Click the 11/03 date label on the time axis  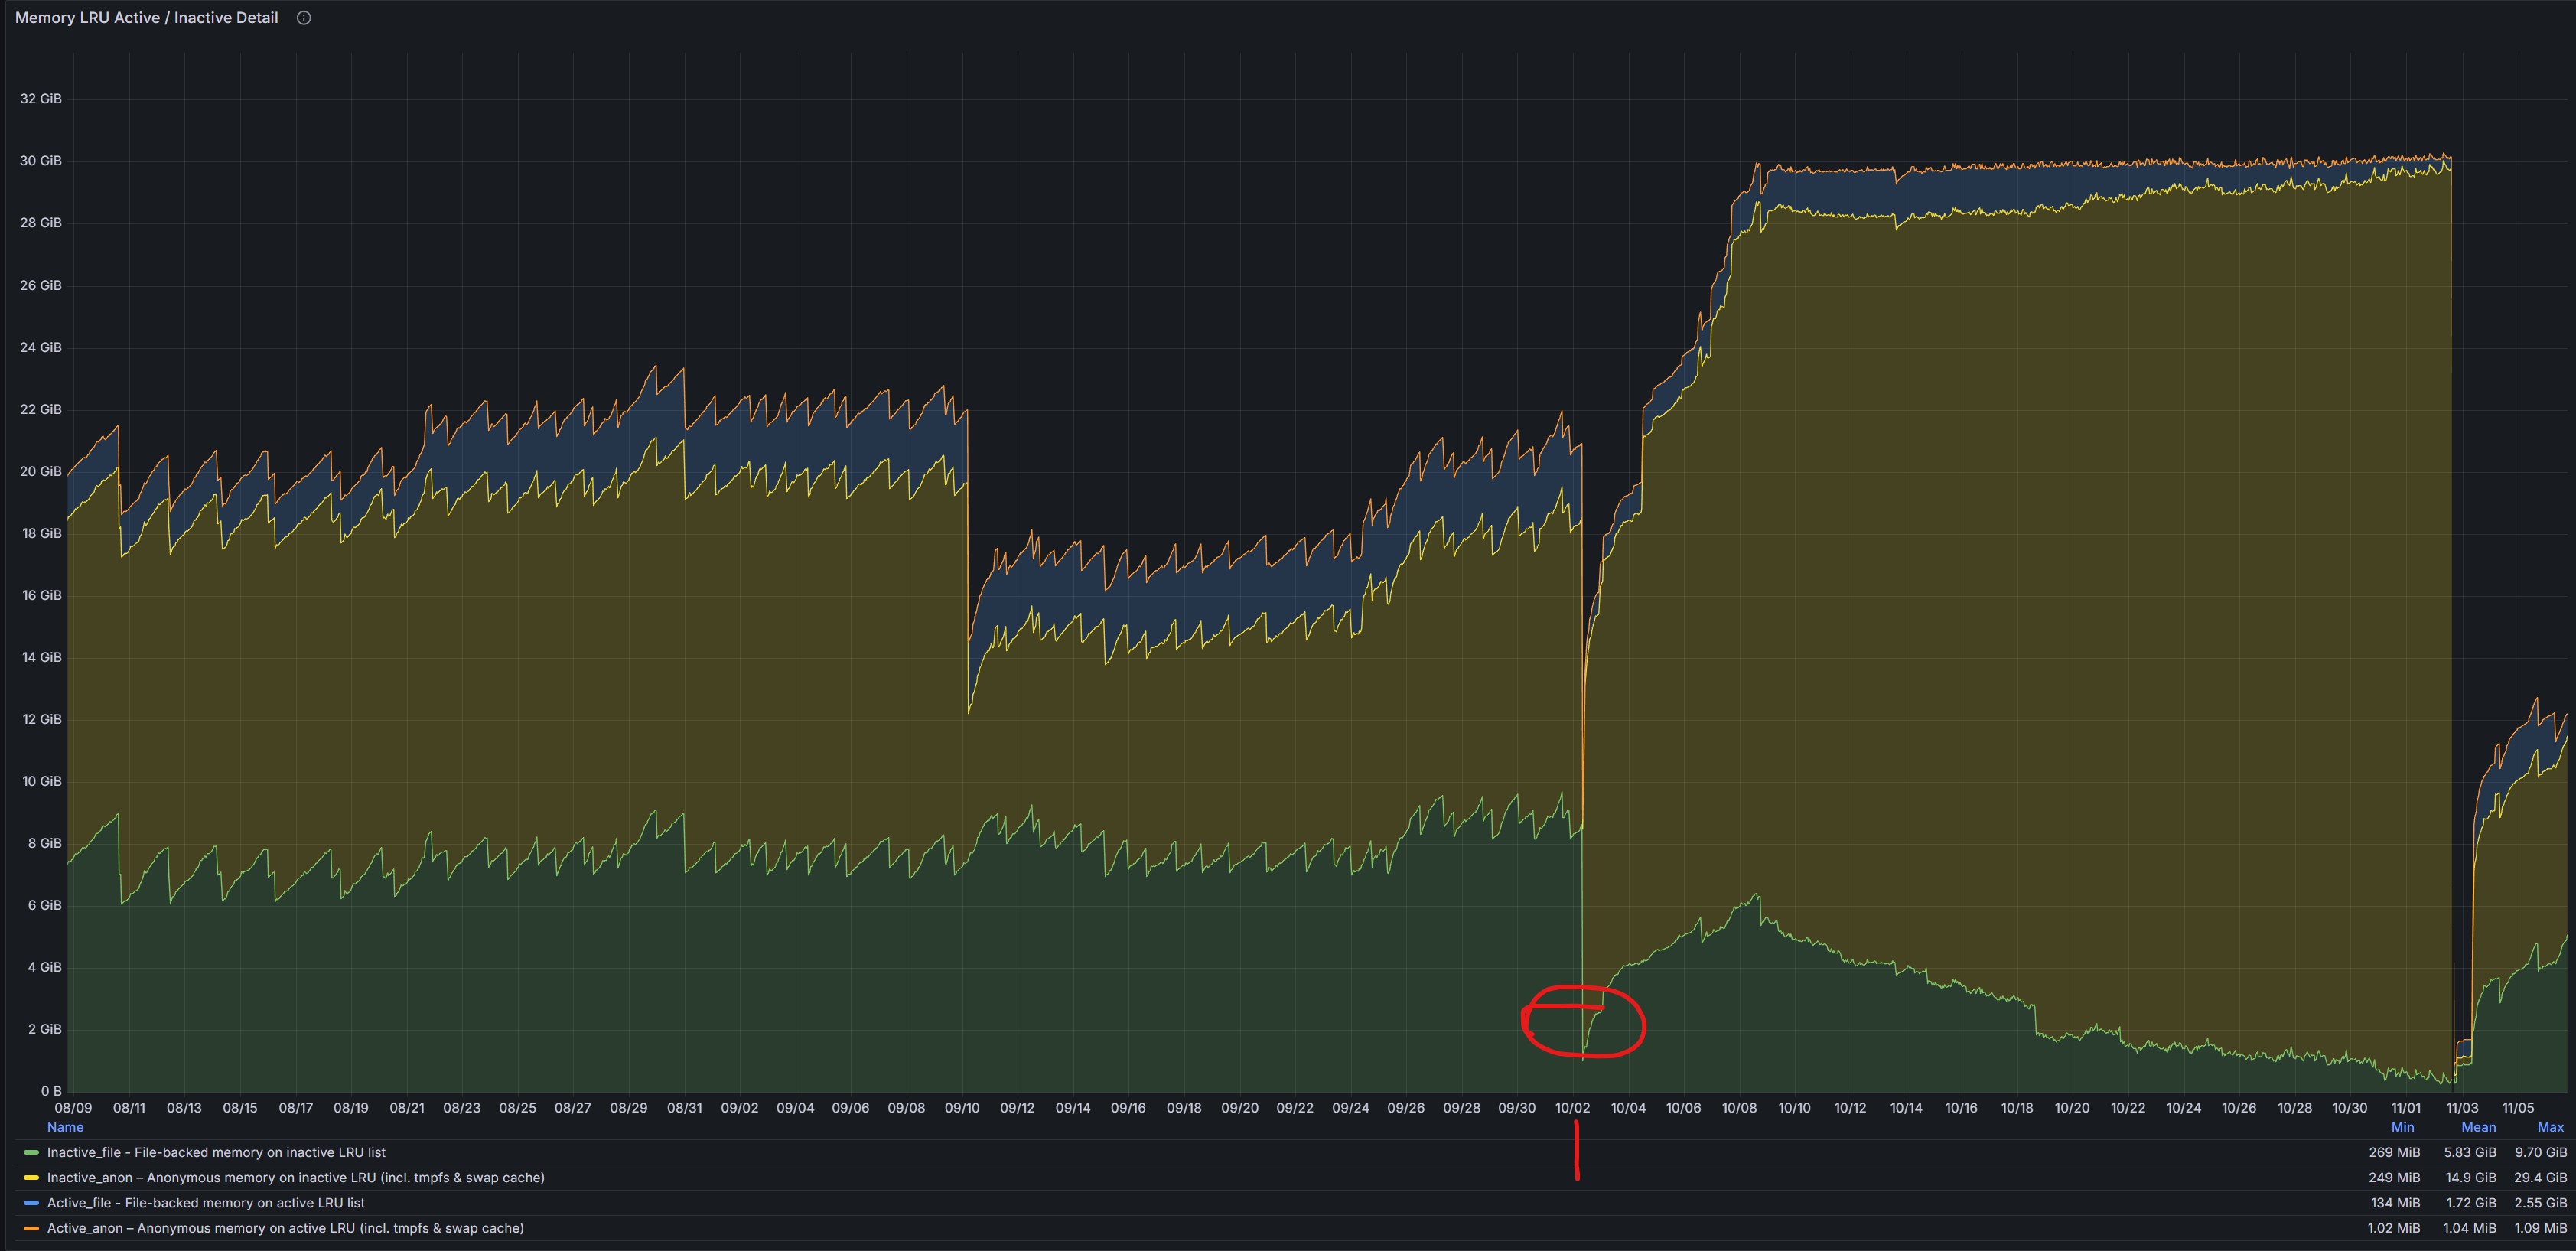pos(2462,1108)
